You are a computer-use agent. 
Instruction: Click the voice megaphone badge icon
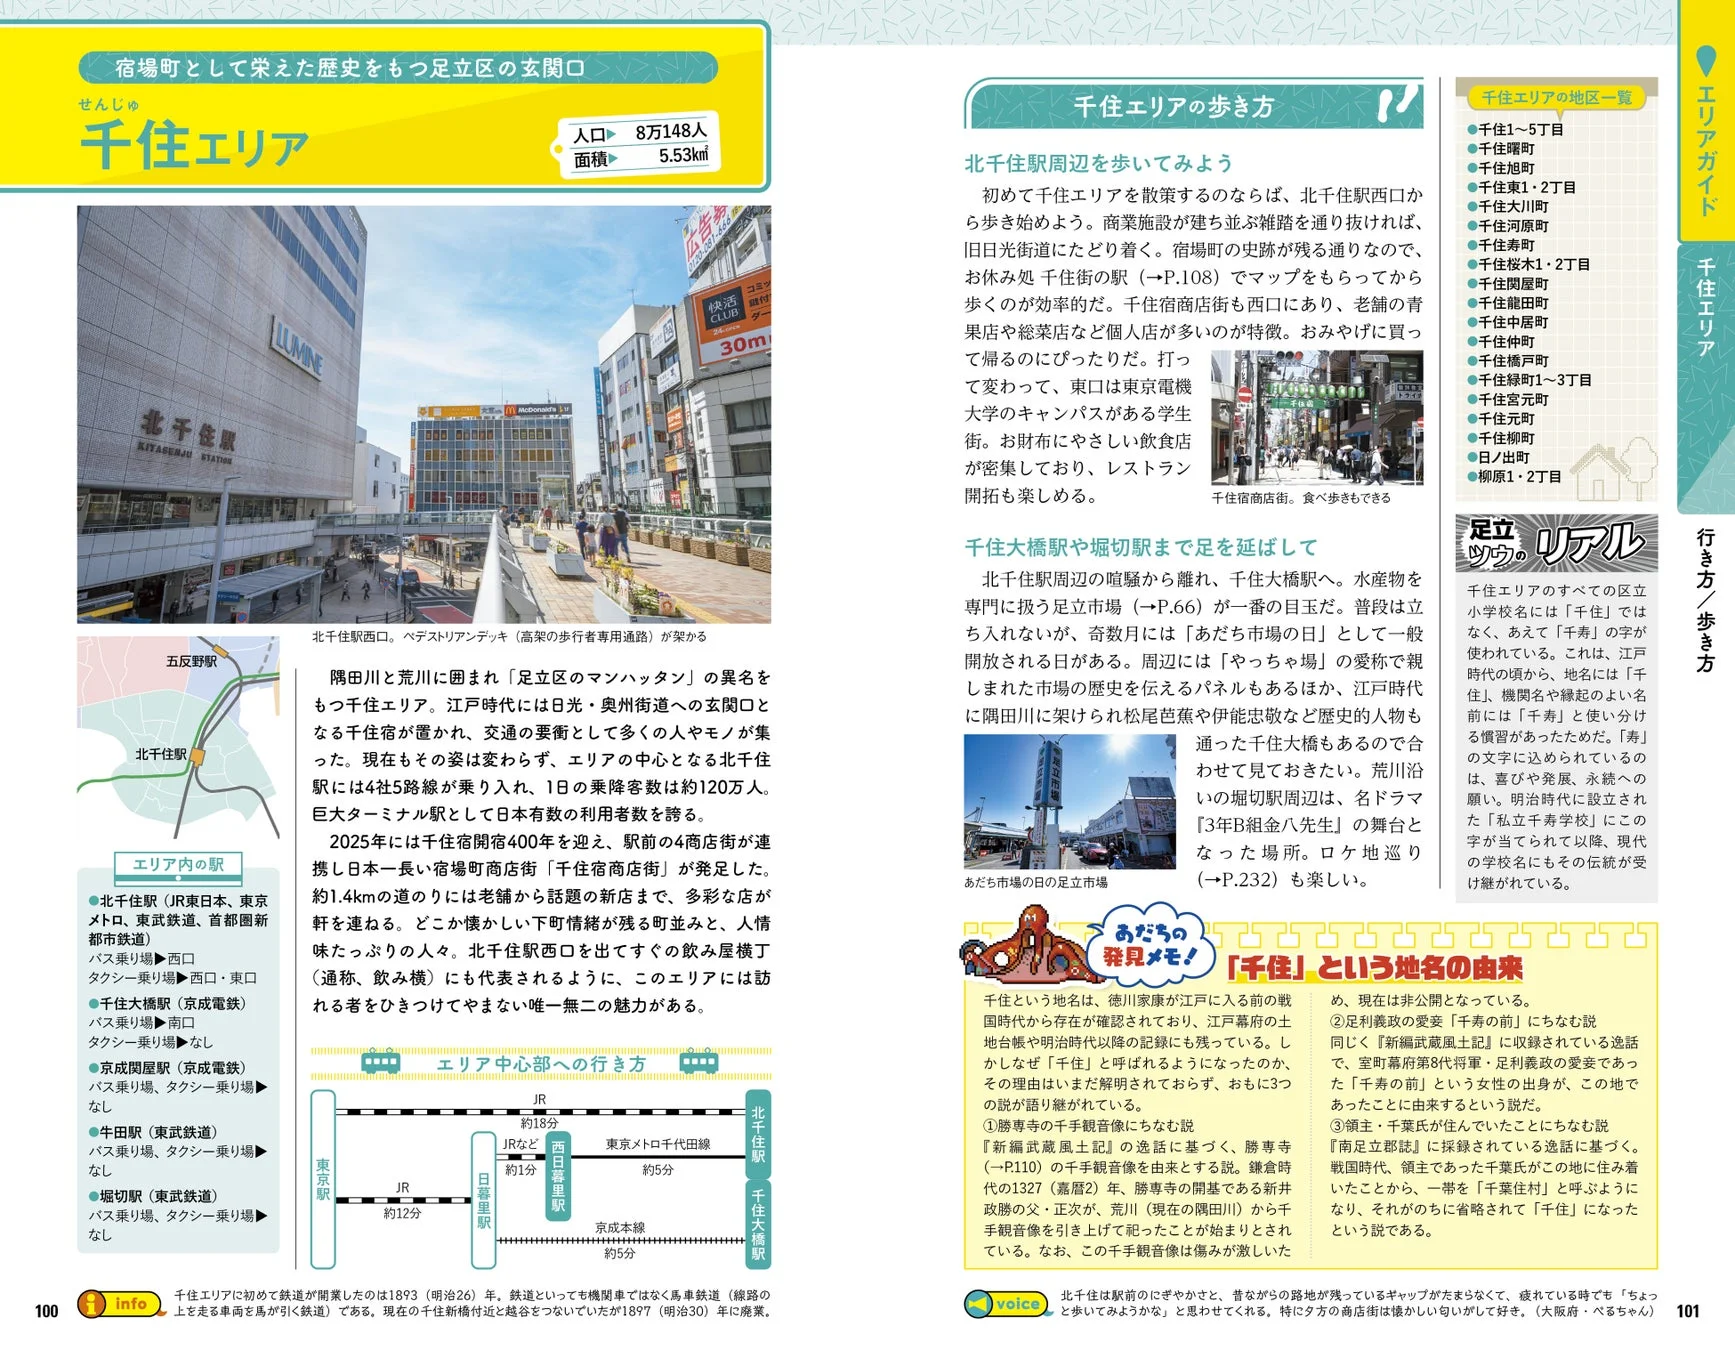coord(978,1304)
